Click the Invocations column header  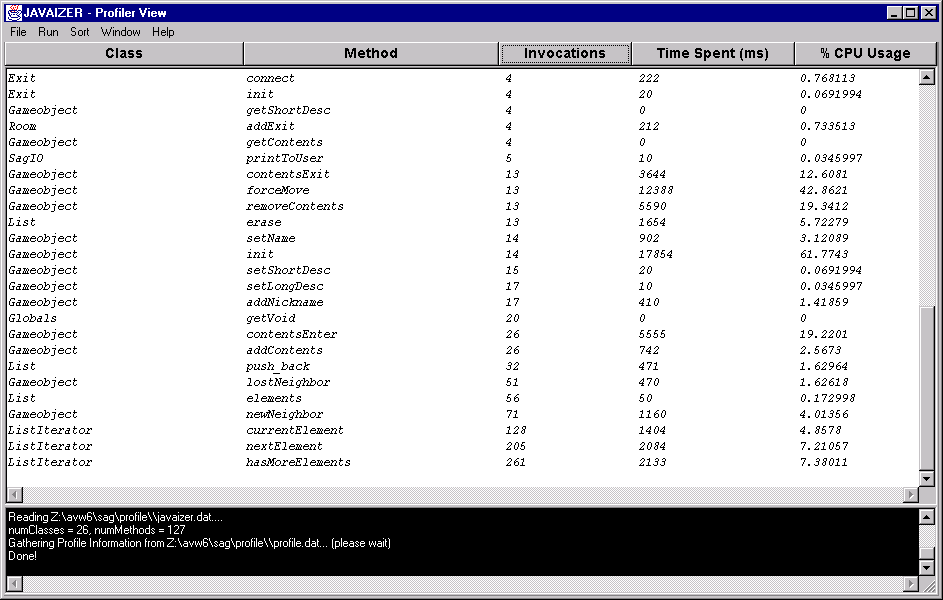point(565,54)
